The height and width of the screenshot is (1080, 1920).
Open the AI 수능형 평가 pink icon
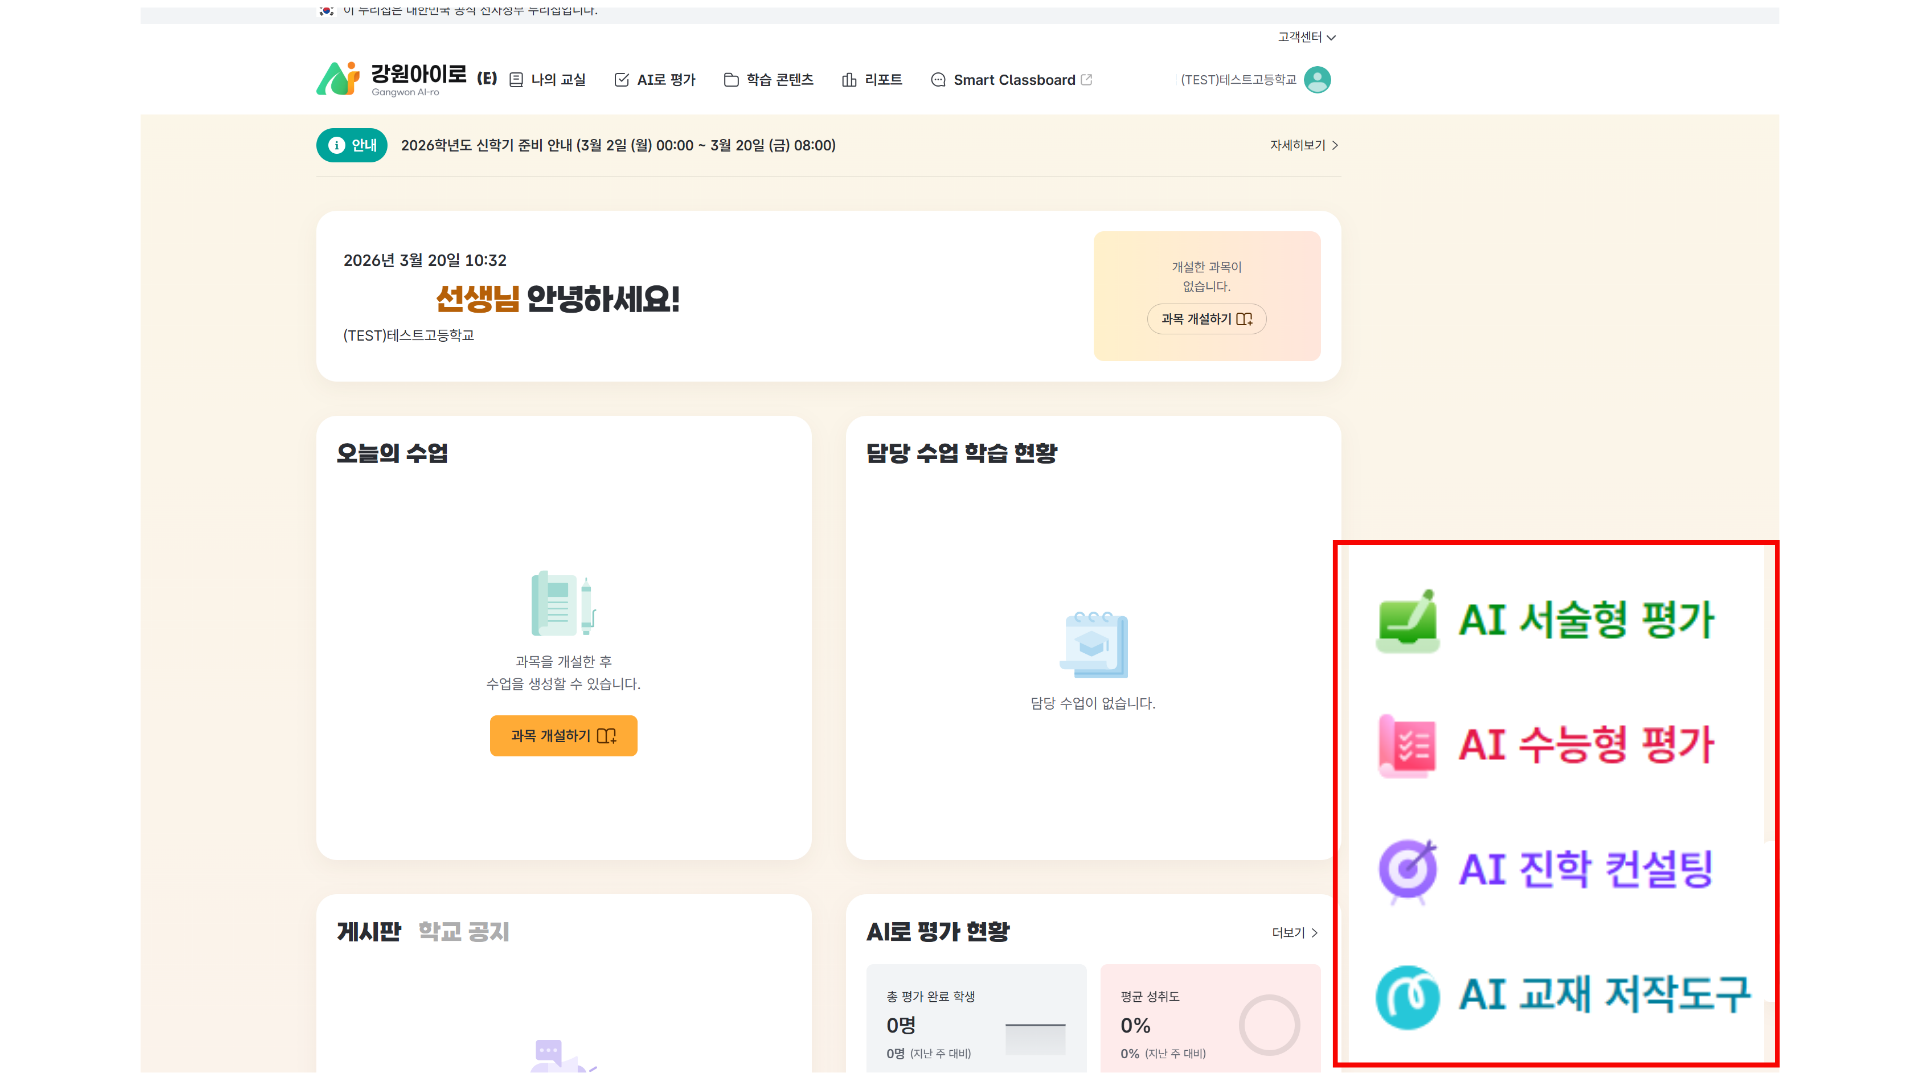pos(1407,745)
